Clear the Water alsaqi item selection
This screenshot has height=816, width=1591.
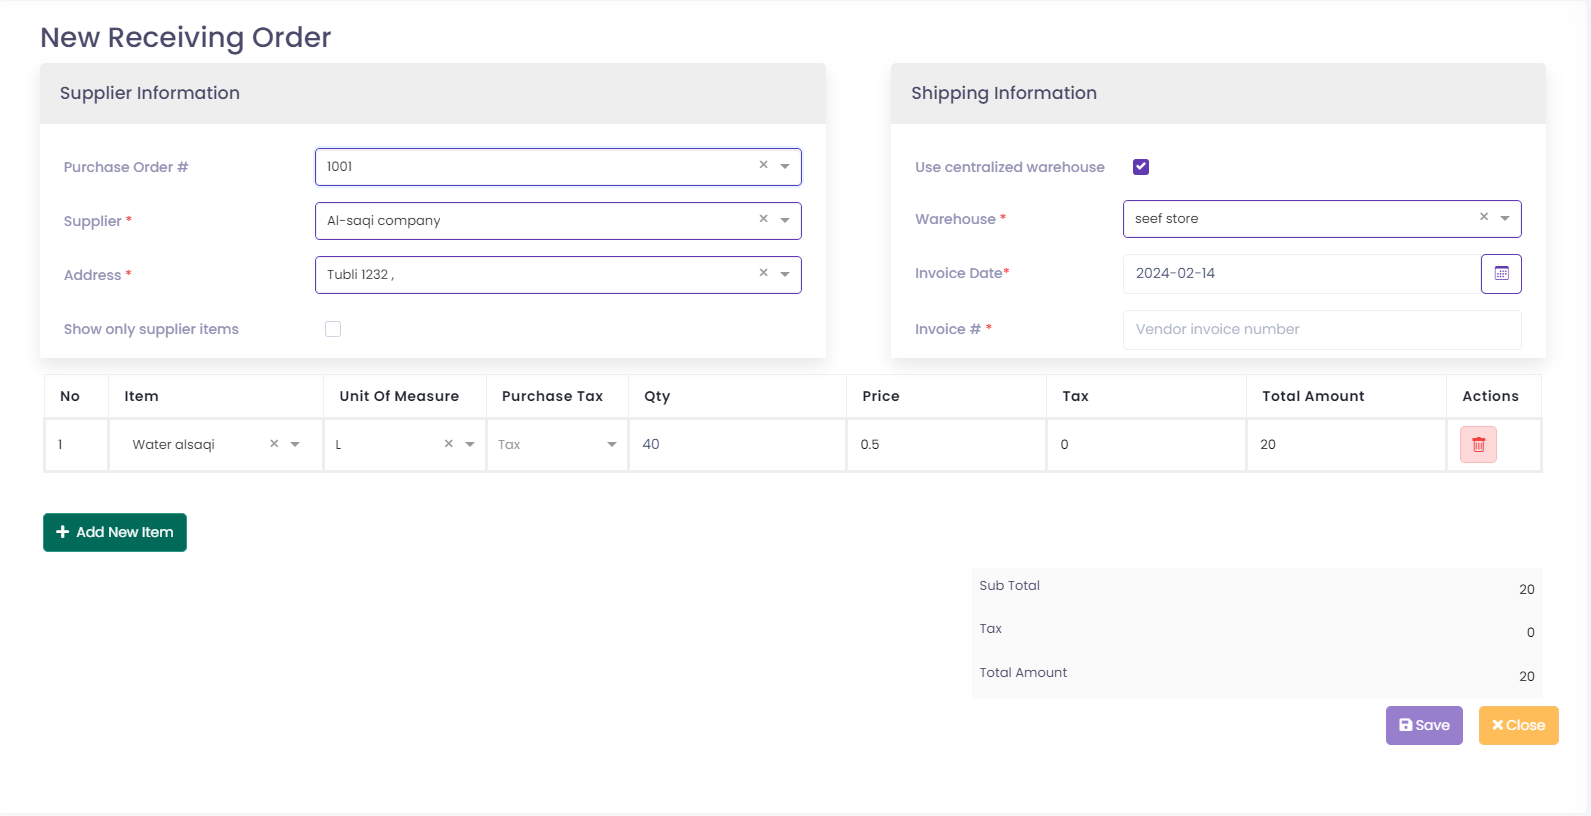[x=274, y=444]
